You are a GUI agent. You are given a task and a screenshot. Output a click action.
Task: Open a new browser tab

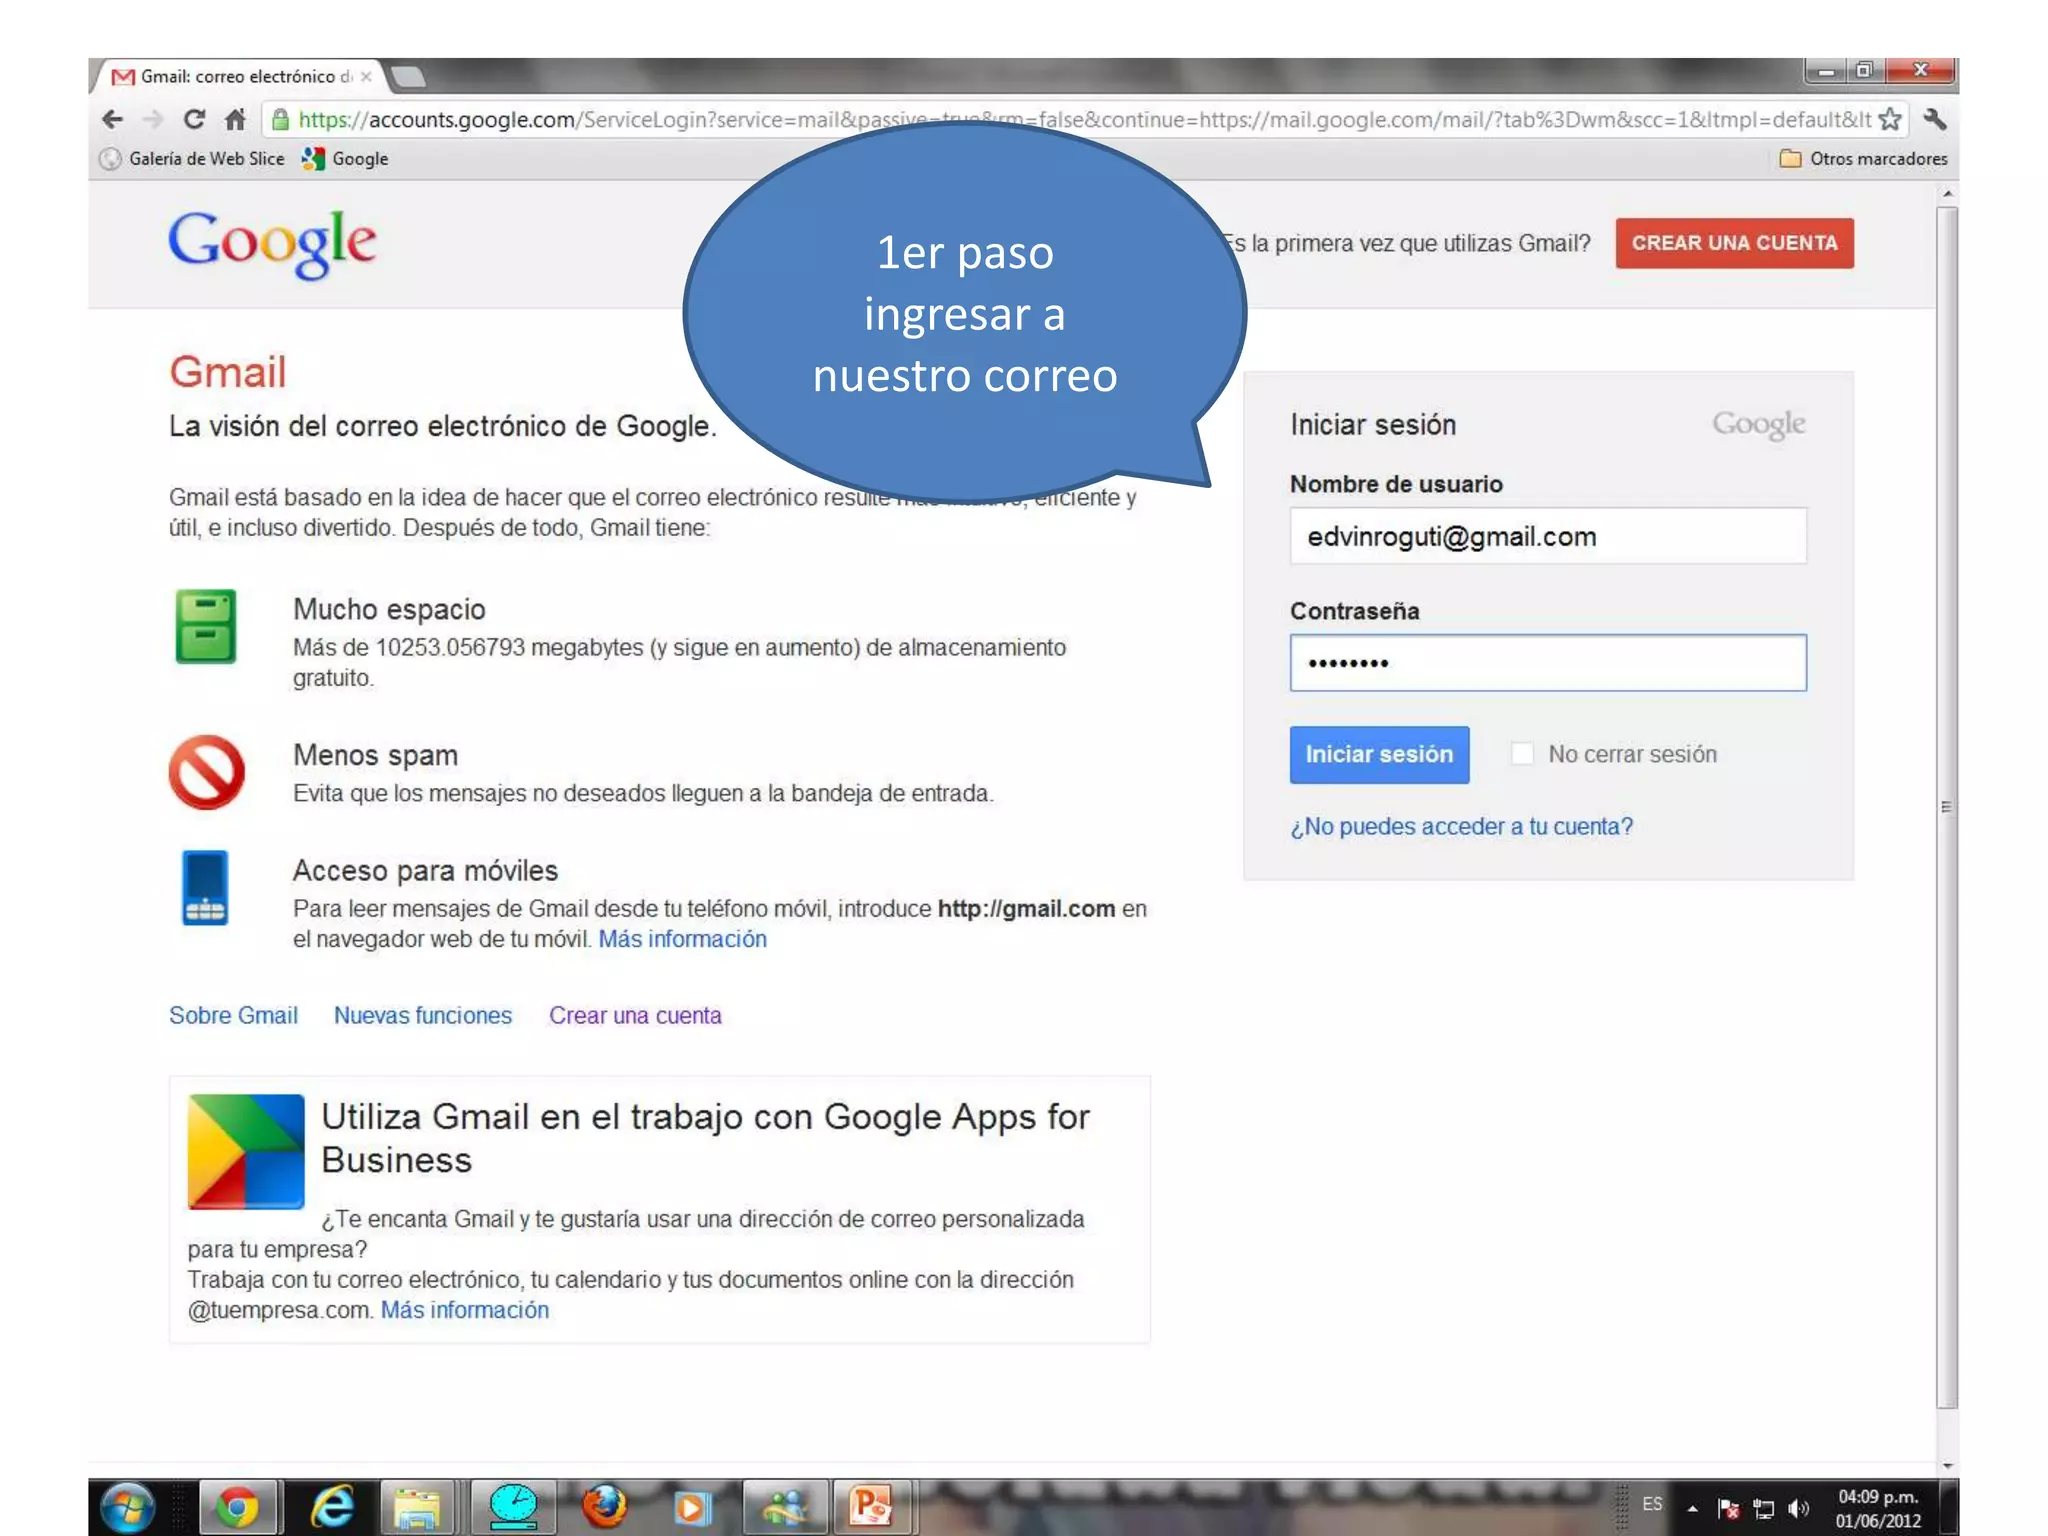[x=408, y=77]
